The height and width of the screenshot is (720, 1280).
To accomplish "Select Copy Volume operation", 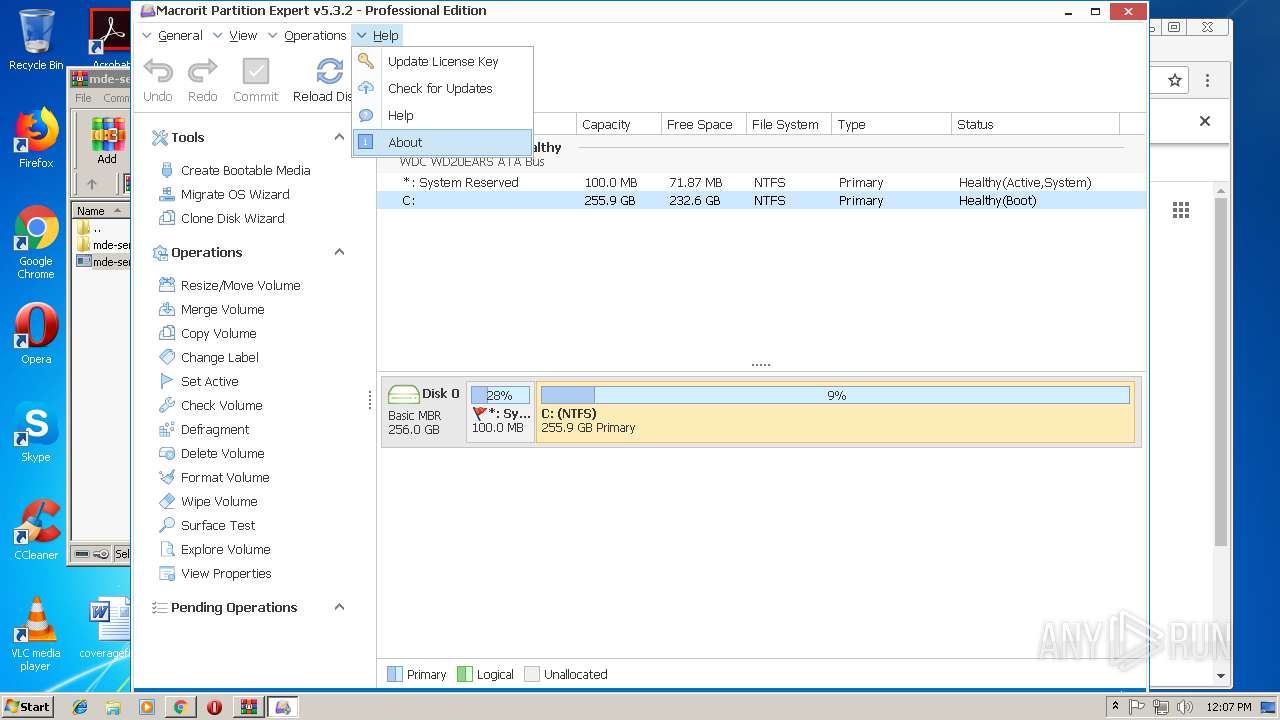I will pyautogui.click(x=208, y=333).
